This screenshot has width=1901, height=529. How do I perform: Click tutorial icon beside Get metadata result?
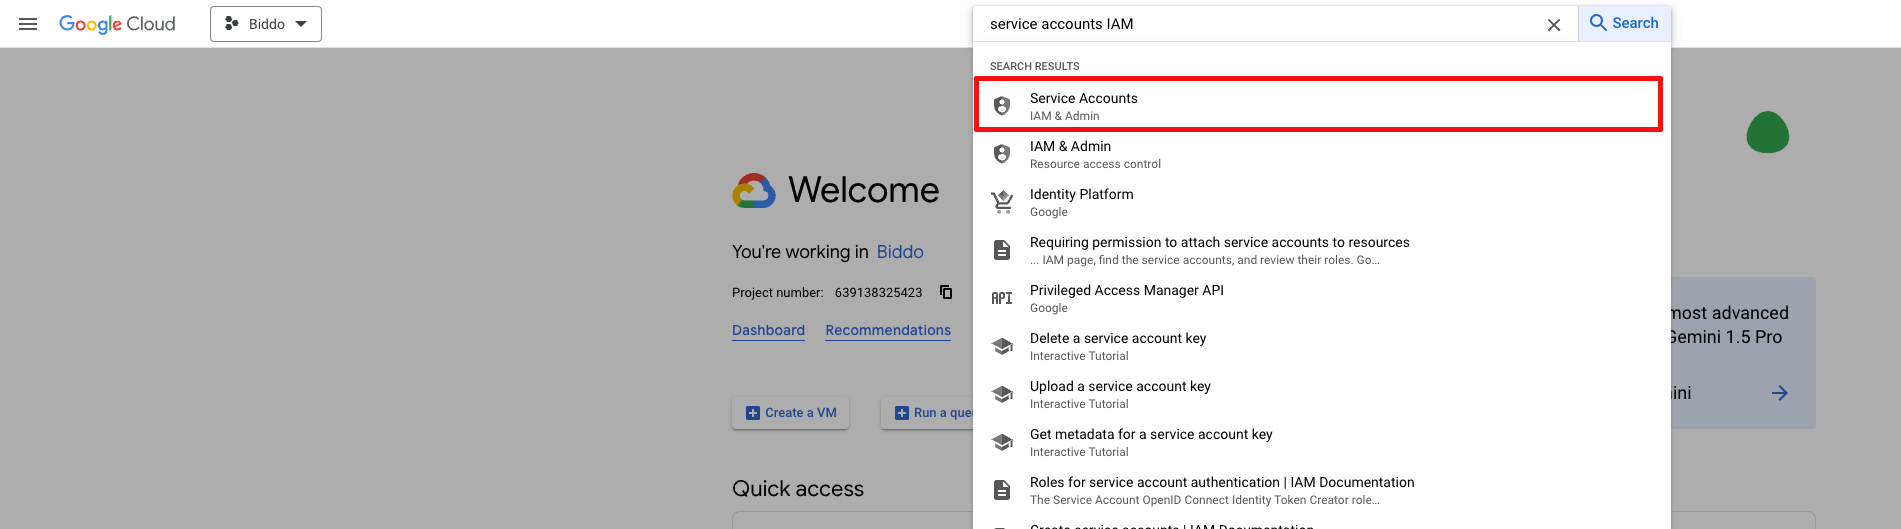click(x=1002, y=442)
